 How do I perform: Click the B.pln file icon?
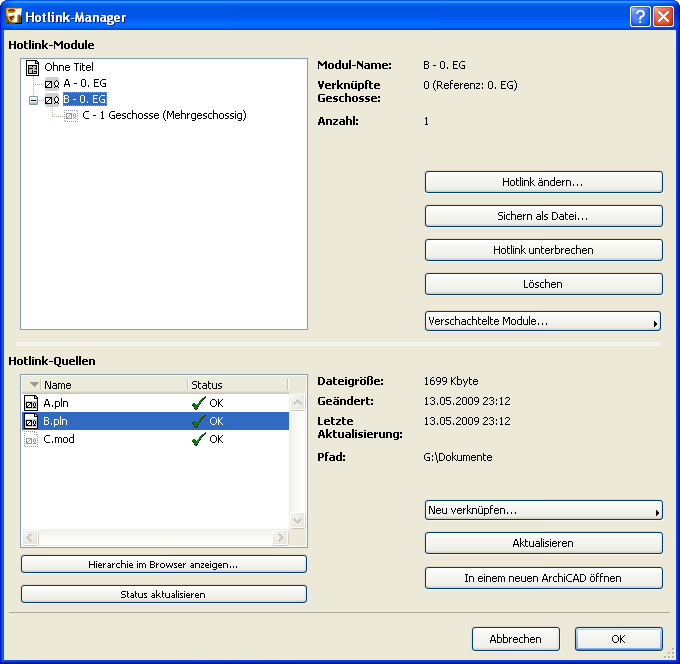[31, 421]
